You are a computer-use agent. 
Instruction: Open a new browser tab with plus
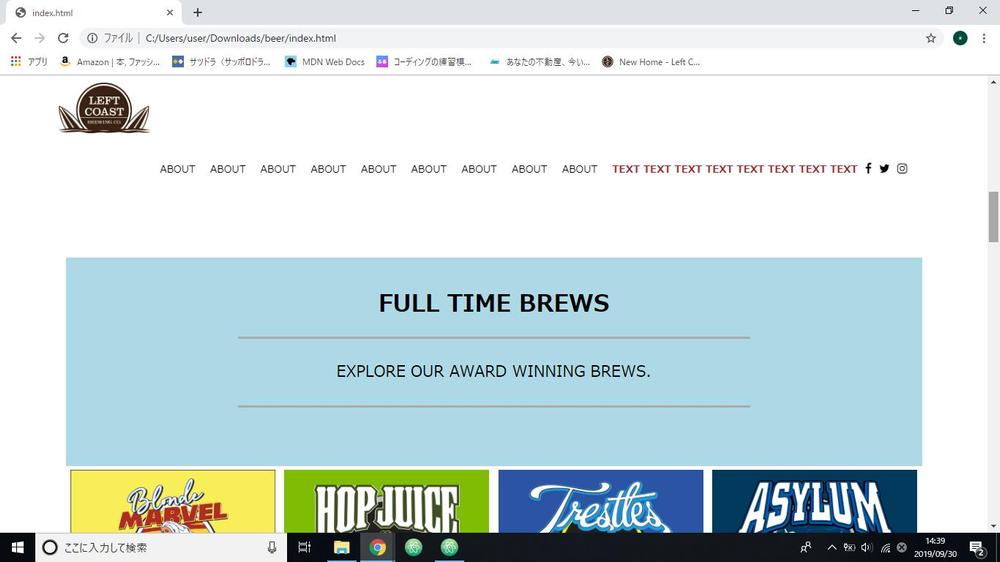(198, 12)
